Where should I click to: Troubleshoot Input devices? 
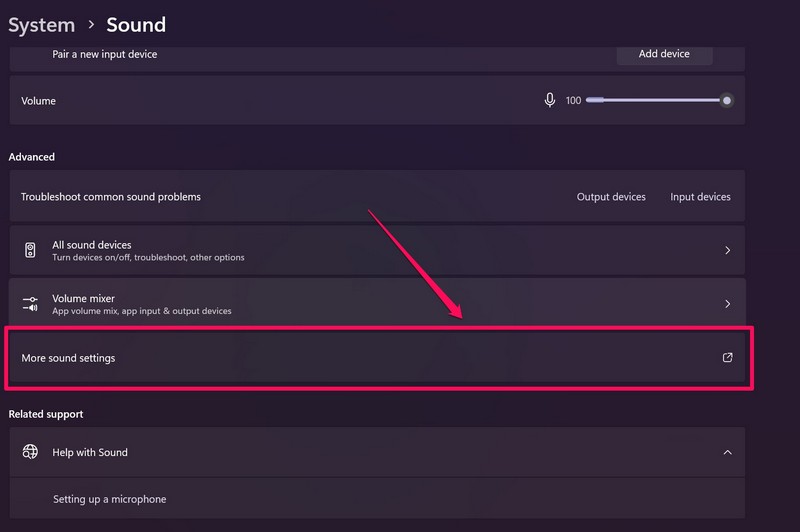[700, 197]
